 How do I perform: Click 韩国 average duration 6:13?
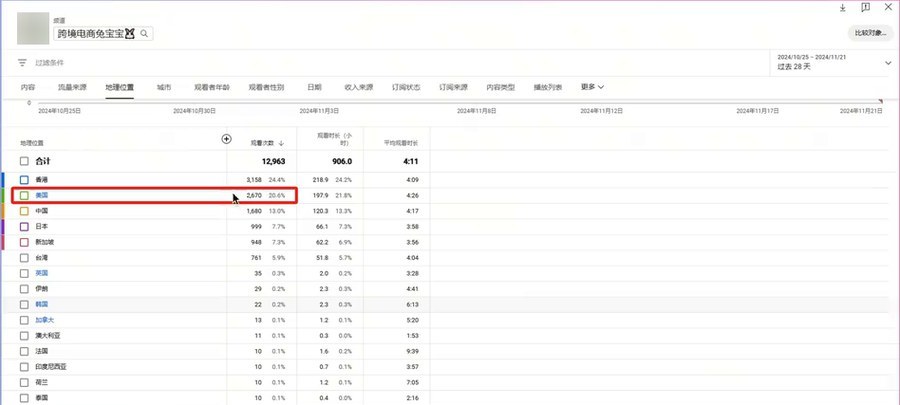tap(412, 305)
